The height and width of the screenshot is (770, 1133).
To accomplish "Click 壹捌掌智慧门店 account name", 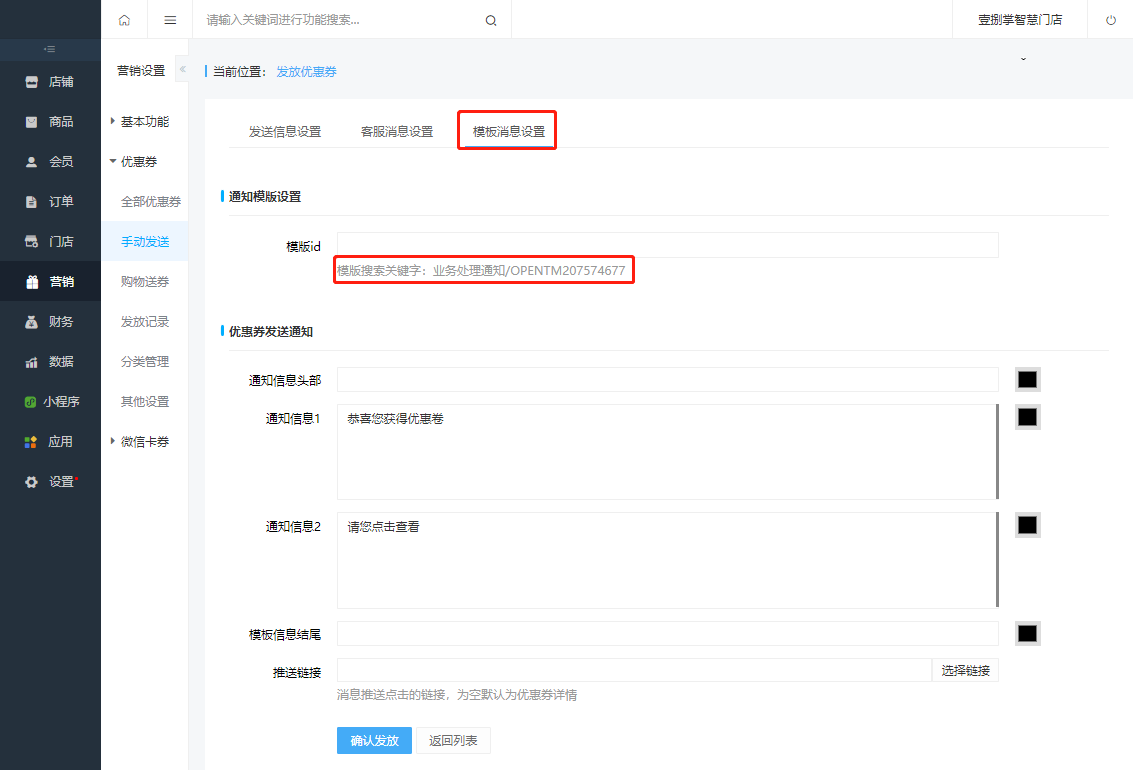I will (x=1020, y=20).
